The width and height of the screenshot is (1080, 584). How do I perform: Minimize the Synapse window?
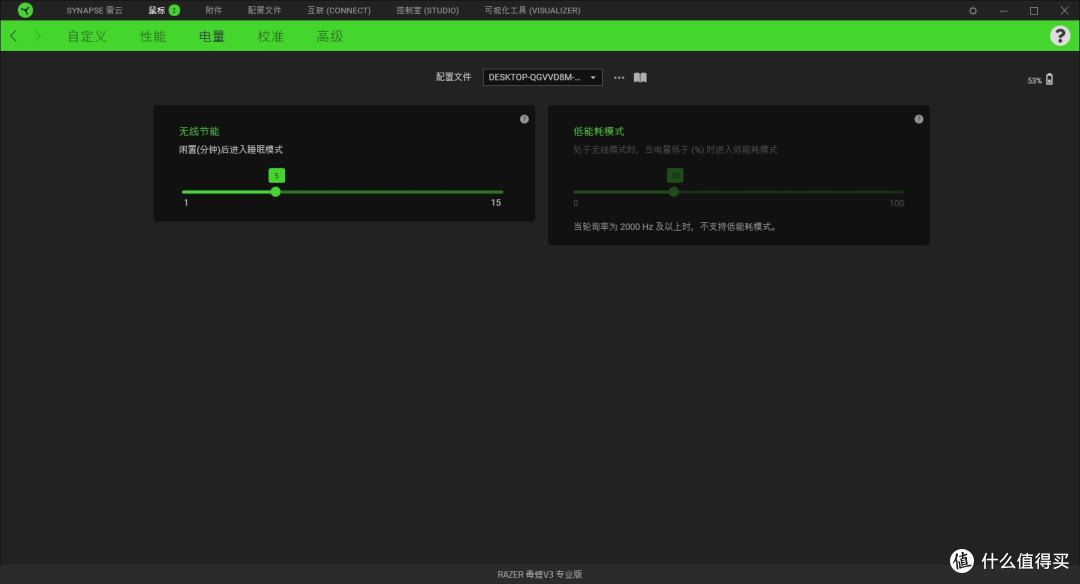[x=1004, y=10]
